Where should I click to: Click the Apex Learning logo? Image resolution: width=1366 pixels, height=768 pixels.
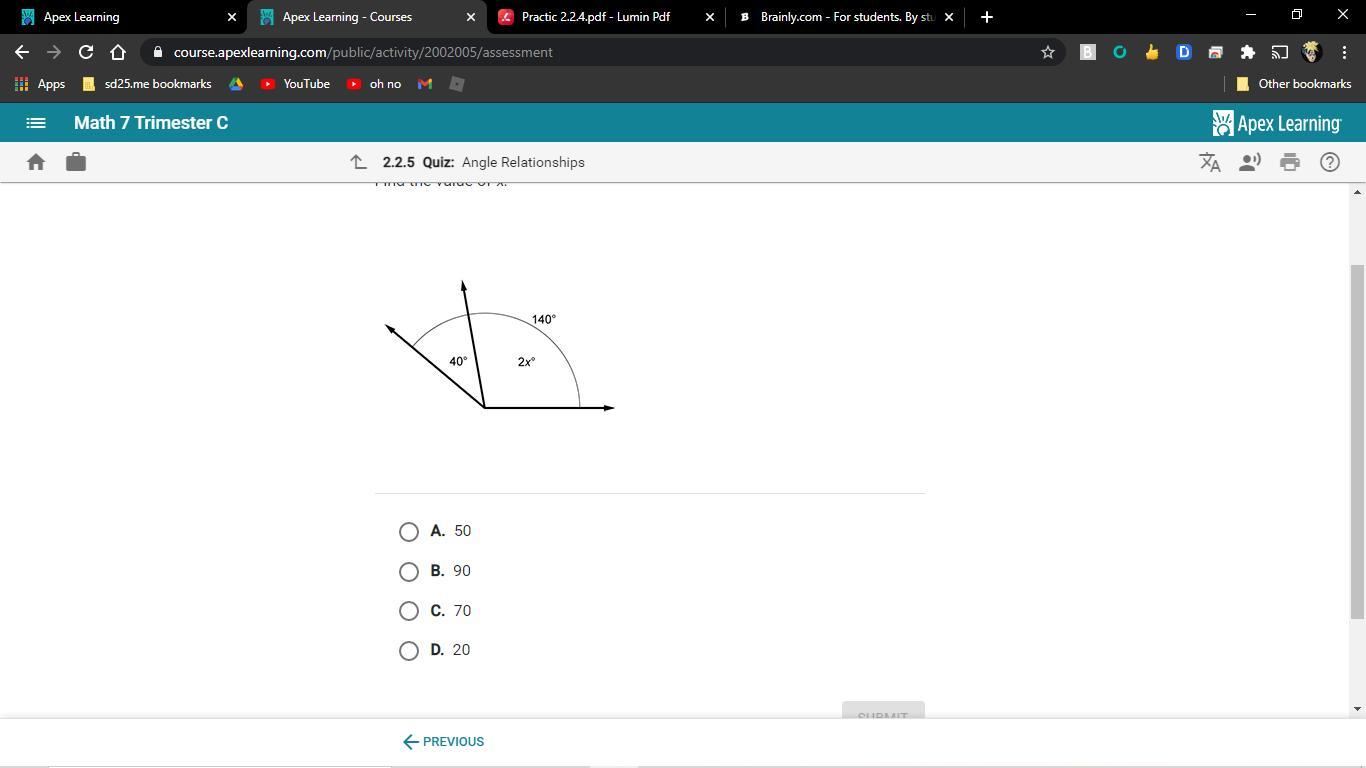1277,123
